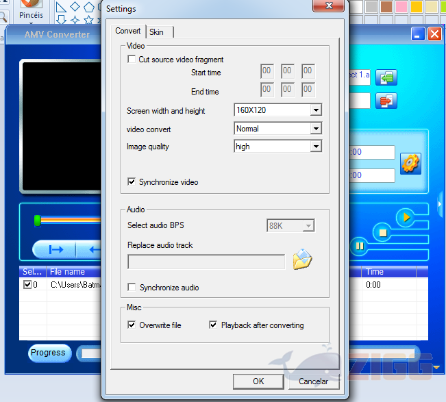446x402 pixels.
Task: Uncheck Synchronize video
Action: (x=131, y=182)
